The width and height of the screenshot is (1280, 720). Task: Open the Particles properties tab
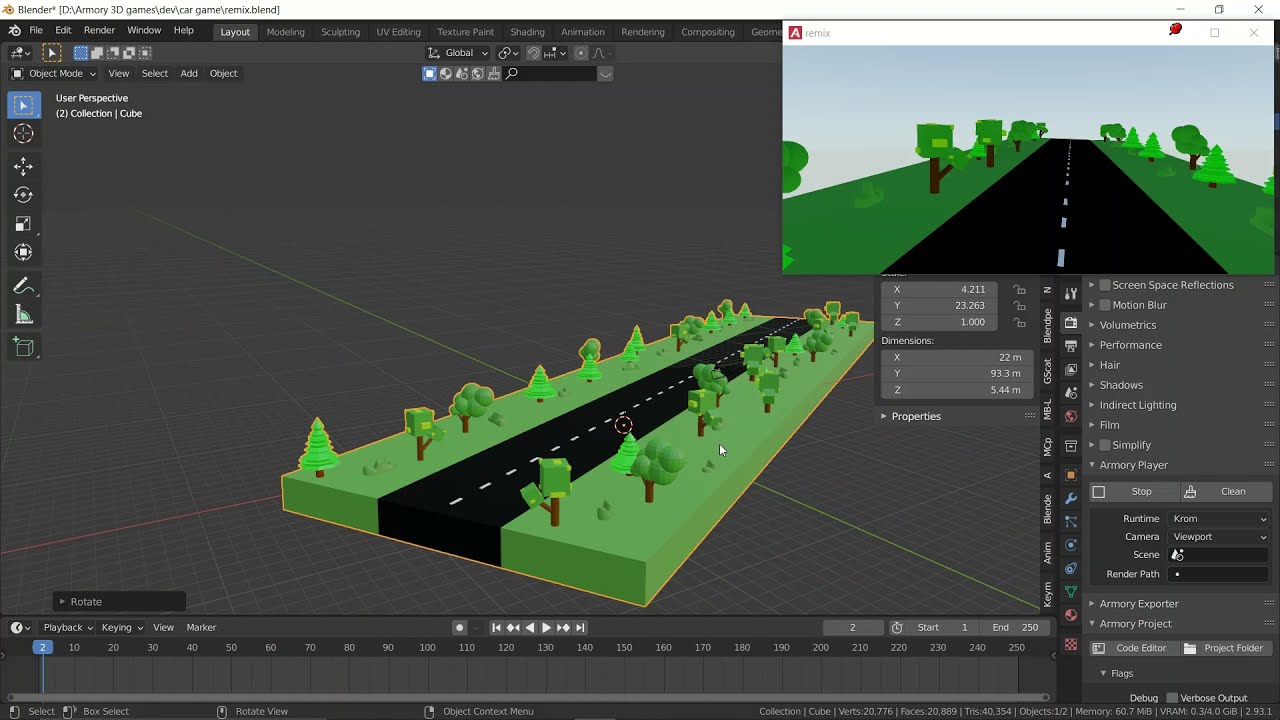tap(1071, 521)
